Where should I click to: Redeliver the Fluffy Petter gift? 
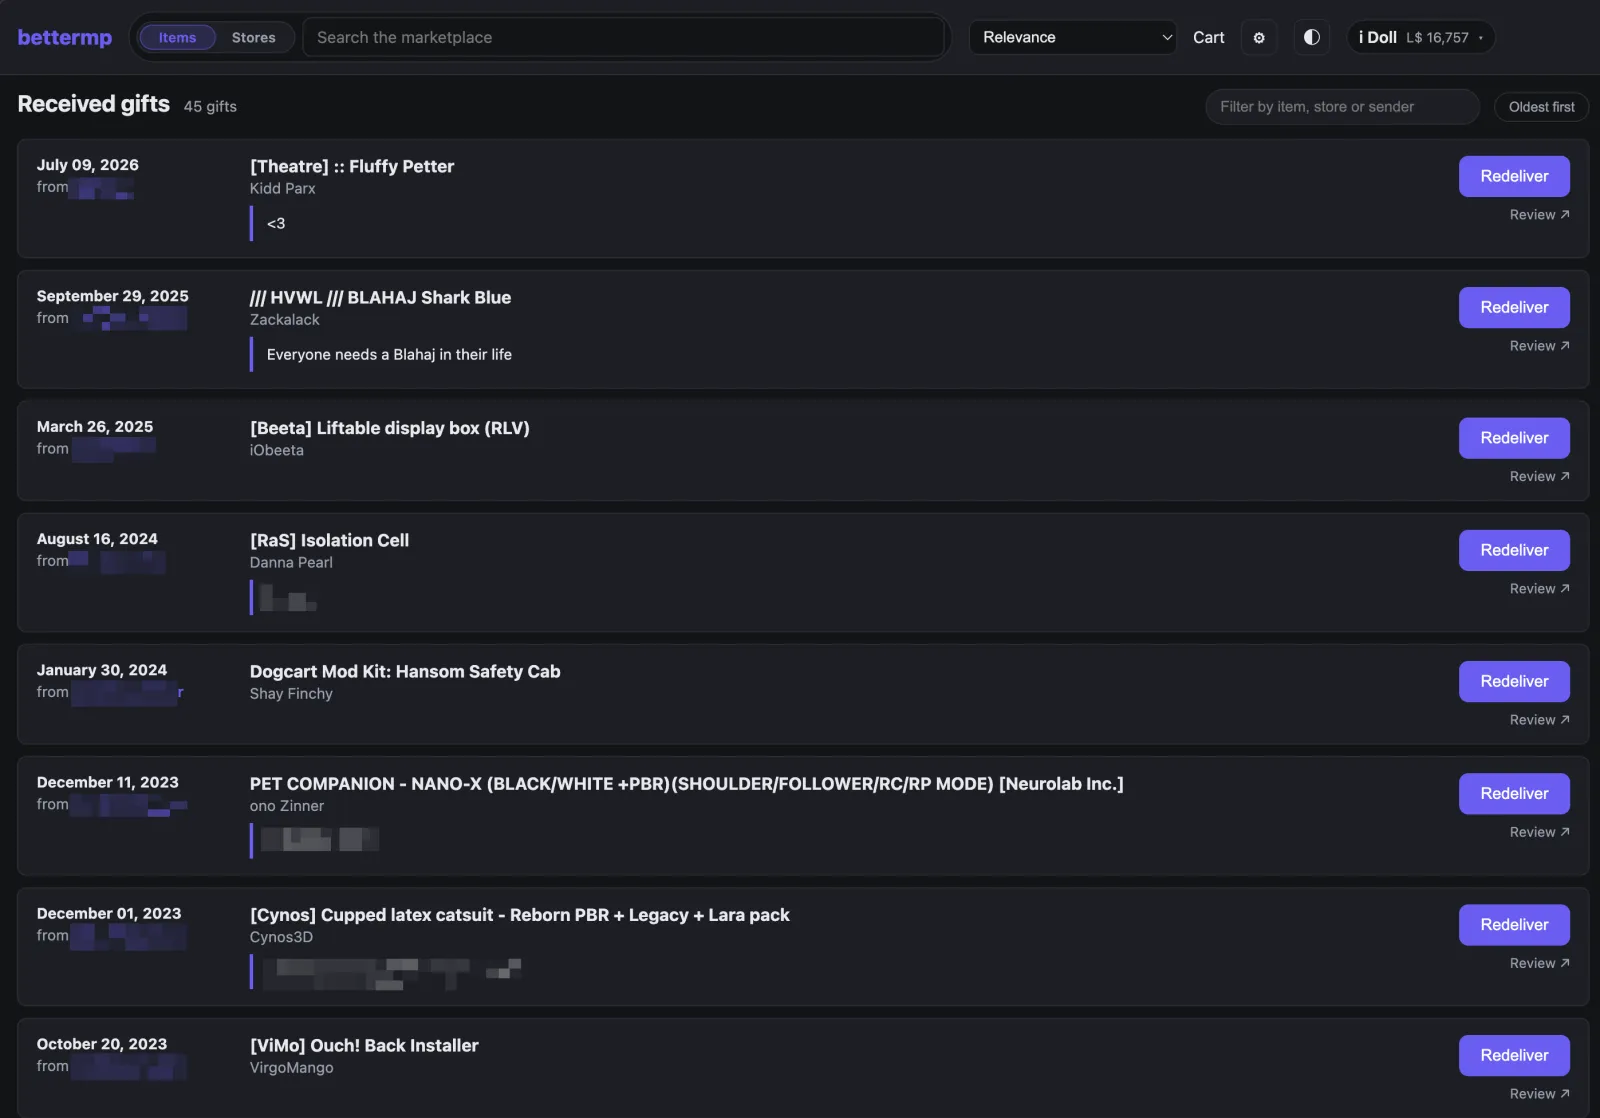tap(1514, 176)
